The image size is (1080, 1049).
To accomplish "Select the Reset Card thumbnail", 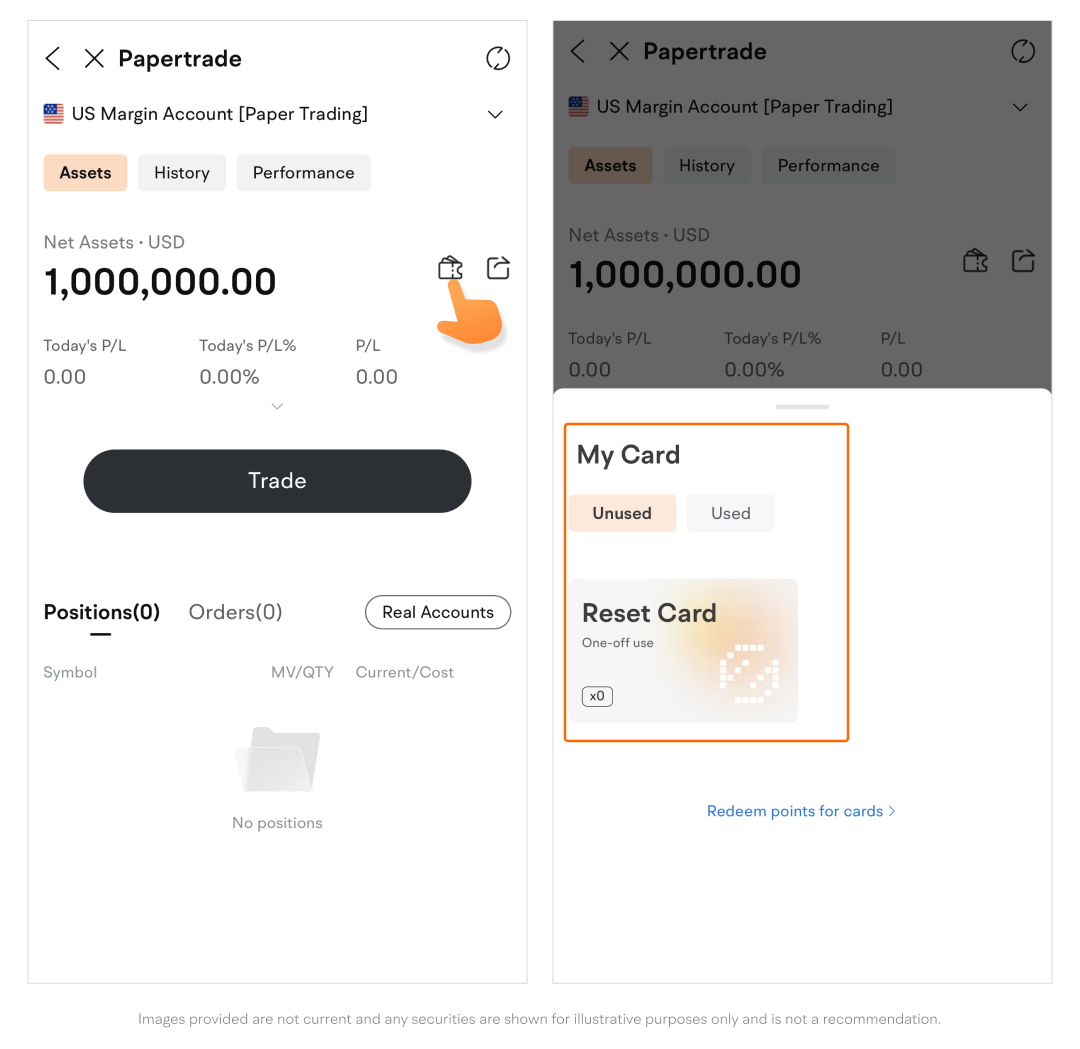I will pyautogui.click(x=684, y=650).
